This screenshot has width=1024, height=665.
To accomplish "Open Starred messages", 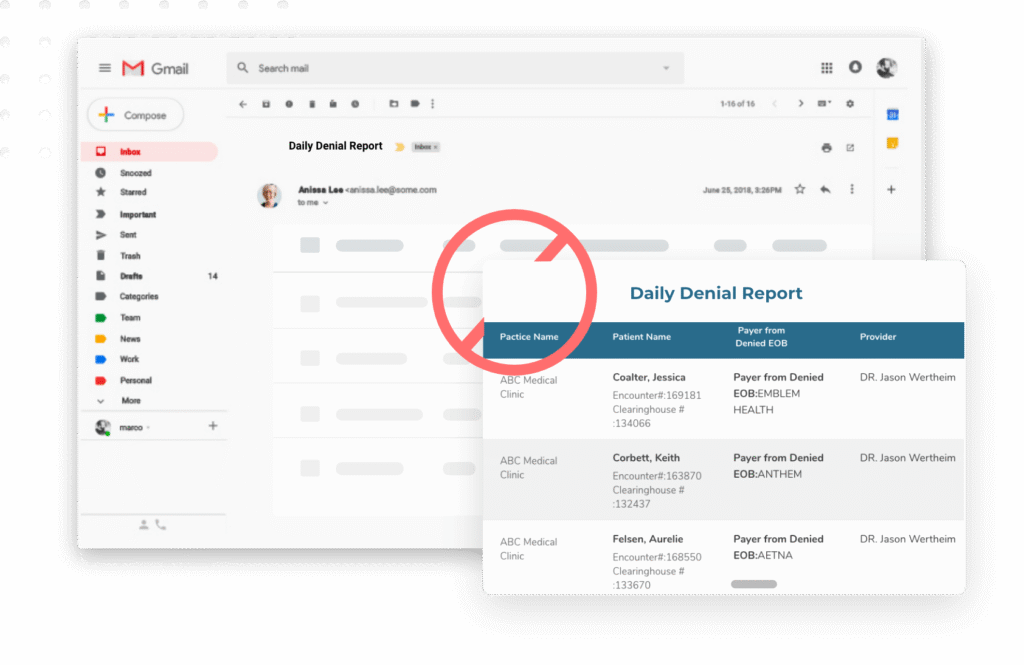I will point(133,192).
